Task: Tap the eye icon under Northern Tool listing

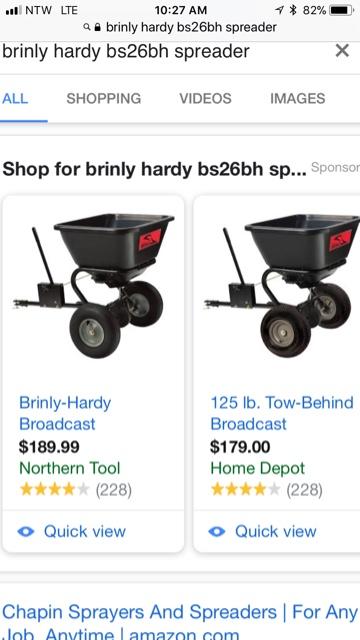Action: tap(26, 531)
